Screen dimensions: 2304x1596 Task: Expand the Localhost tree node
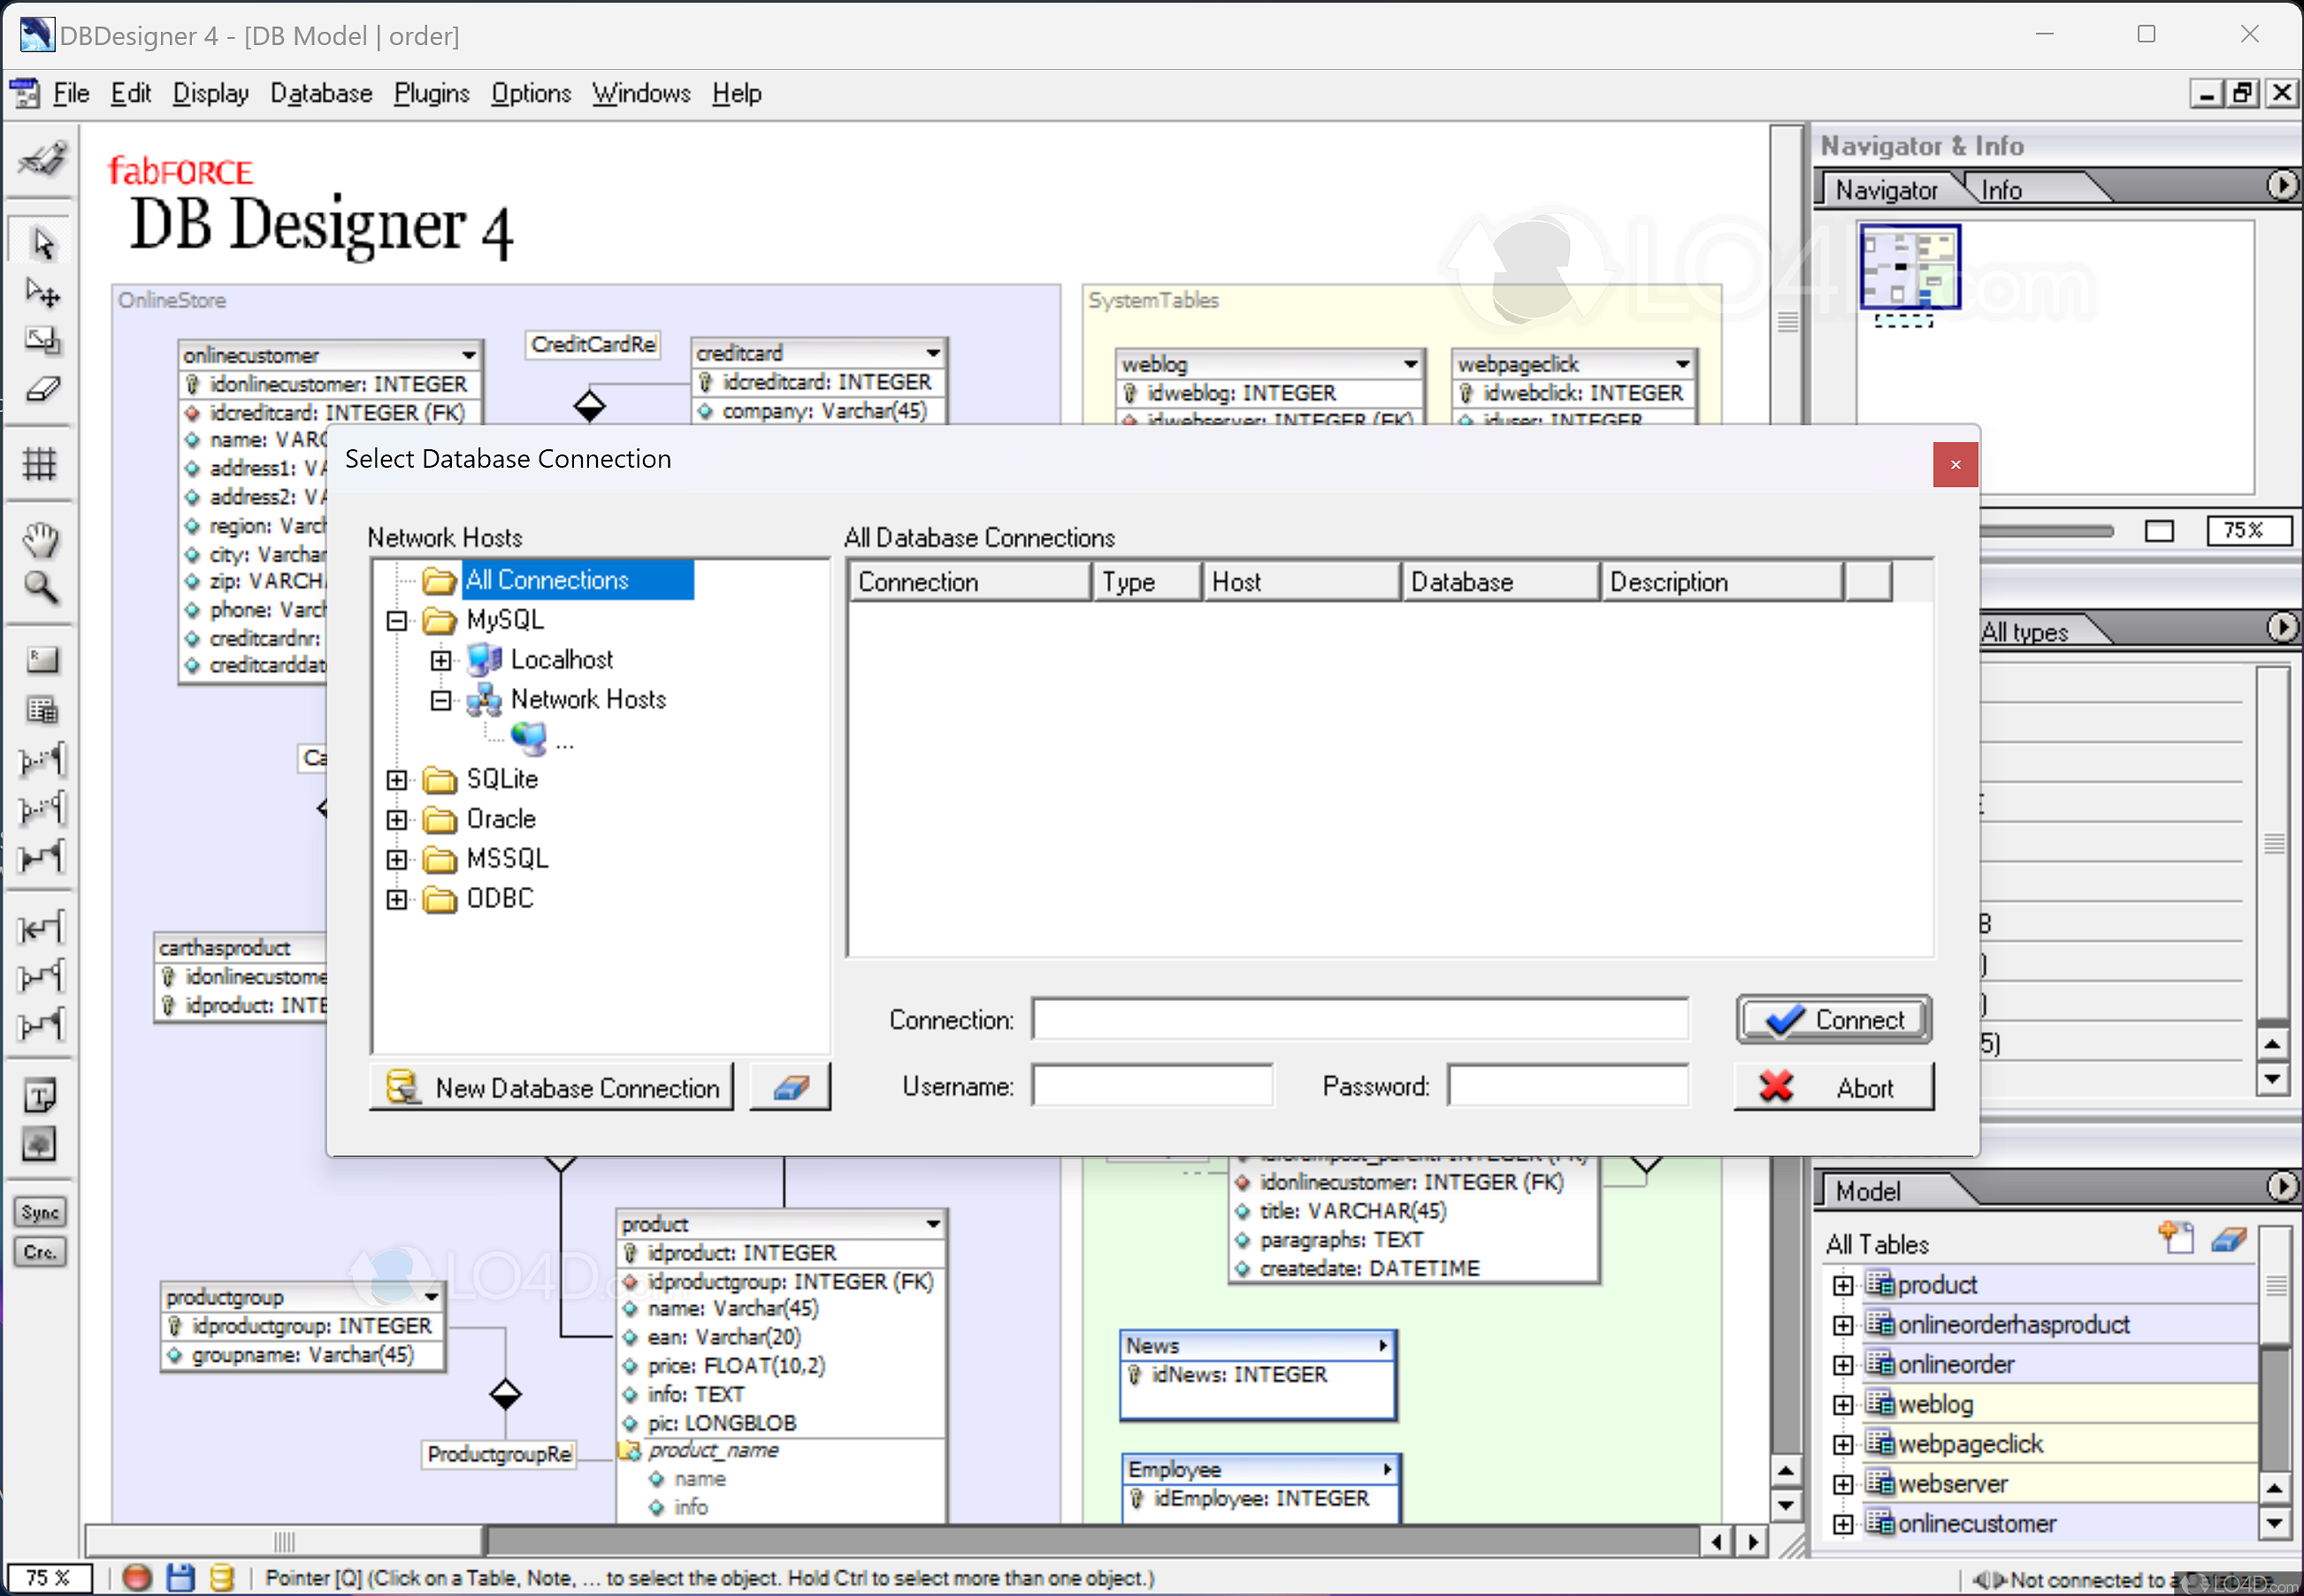click(441, 660)
